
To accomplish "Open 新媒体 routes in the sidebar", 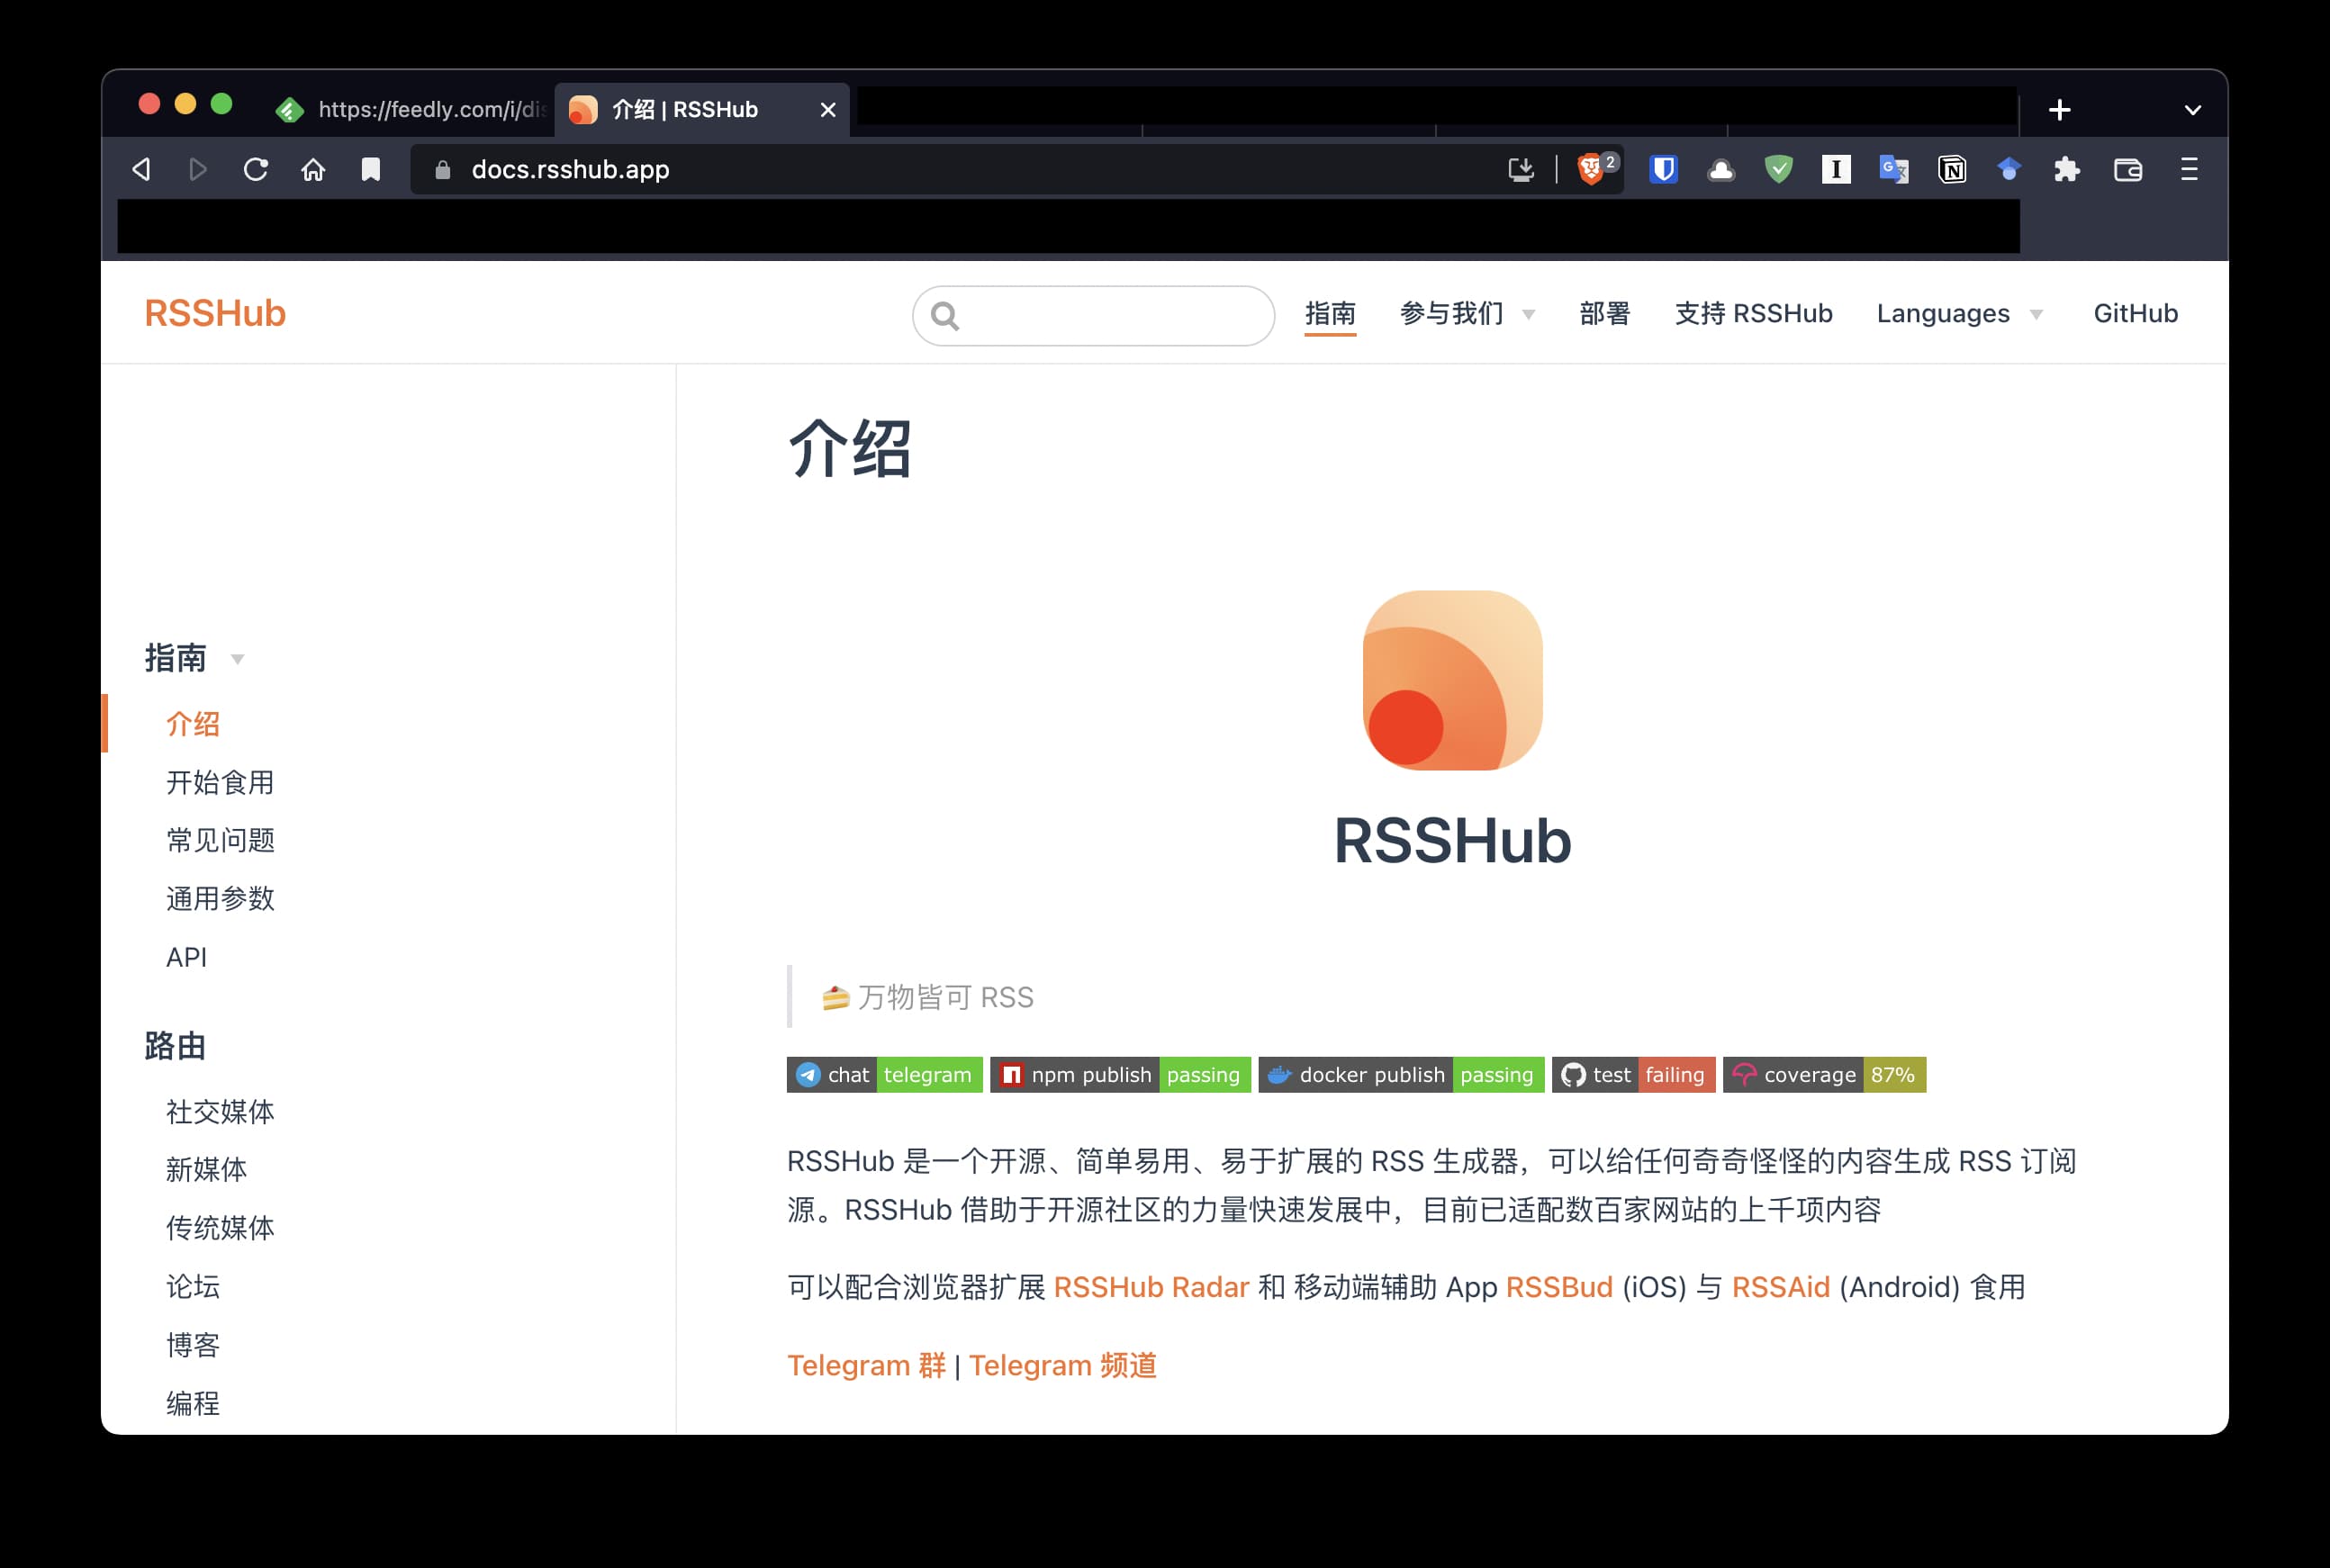I will pyautogui.click(x=207, y=1170).
